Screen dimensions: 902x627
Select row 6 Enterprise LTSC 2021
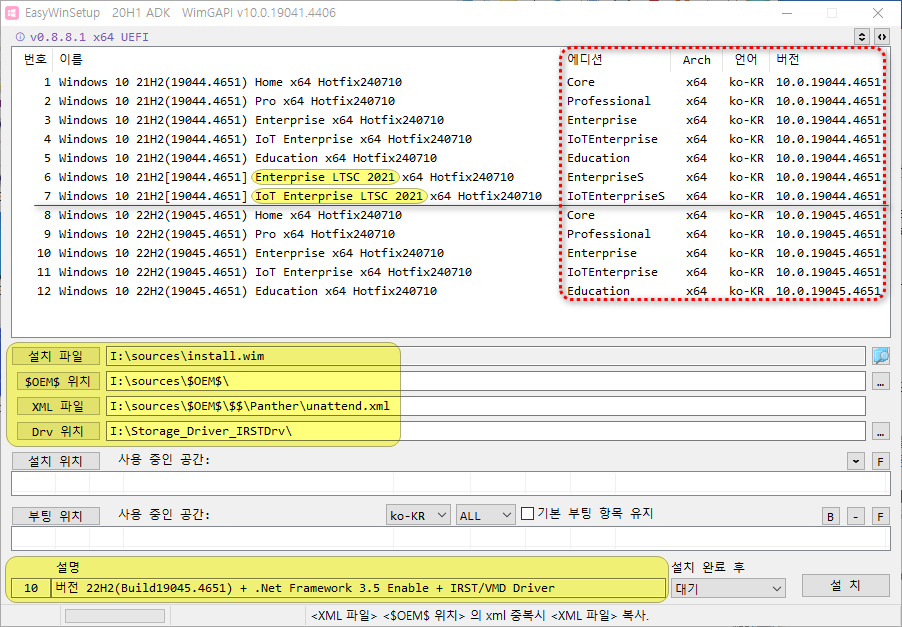pos(450,177)
